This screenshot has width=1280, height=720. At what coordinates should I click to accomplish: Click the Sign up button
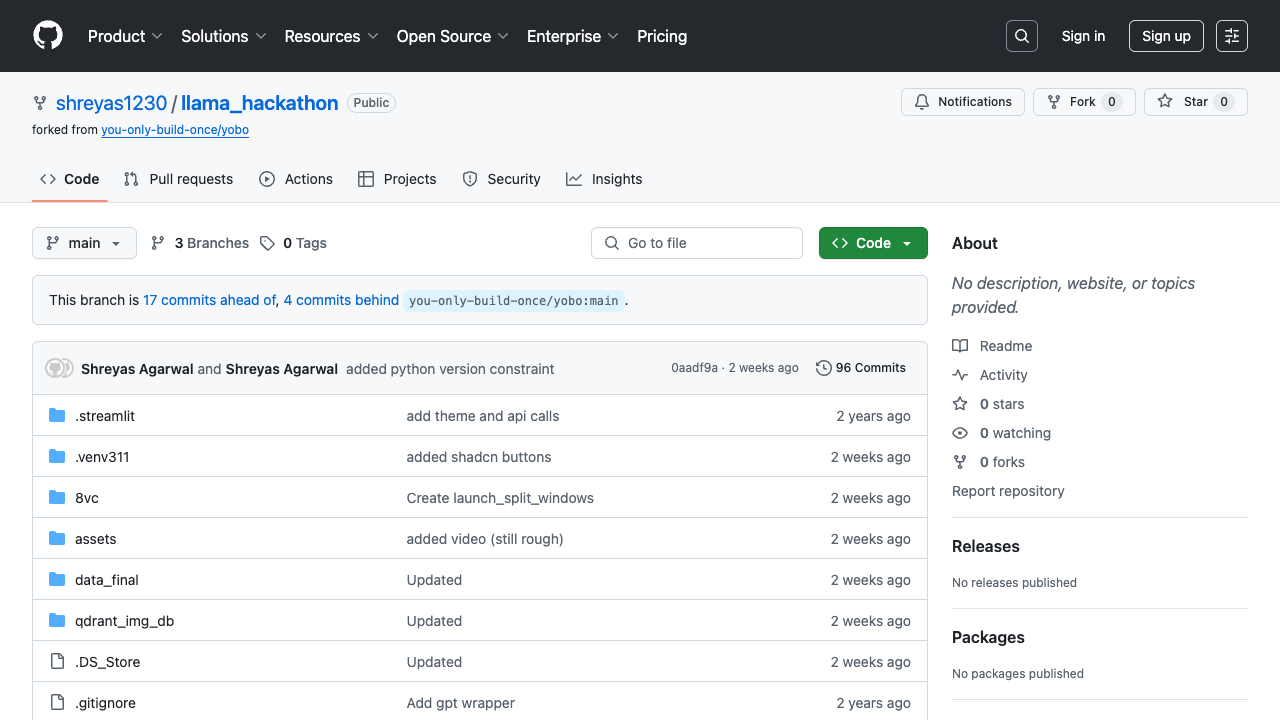[x=1166, y=36]
